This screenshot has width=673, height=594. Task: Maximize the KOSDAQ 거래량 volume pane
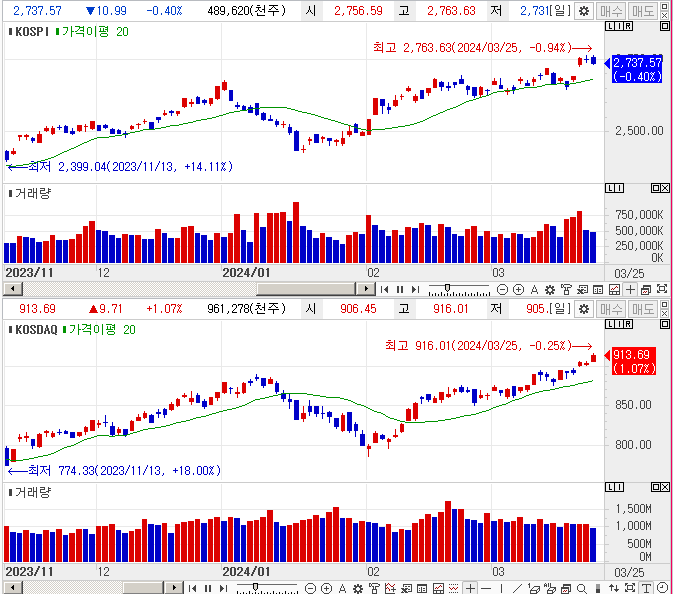point(656,487)
